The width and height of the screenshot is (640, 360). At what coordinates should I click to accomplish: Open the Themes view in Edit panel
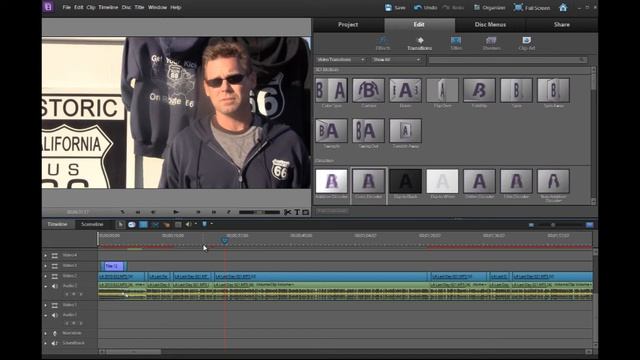tap(491, 43)
